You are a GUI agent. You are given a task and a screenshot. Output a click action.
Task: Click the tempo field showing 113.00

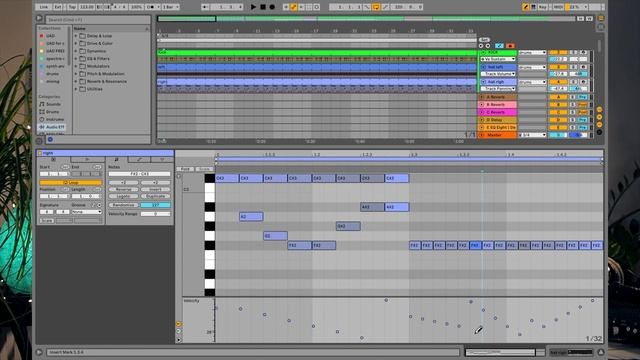click(87, 7)
